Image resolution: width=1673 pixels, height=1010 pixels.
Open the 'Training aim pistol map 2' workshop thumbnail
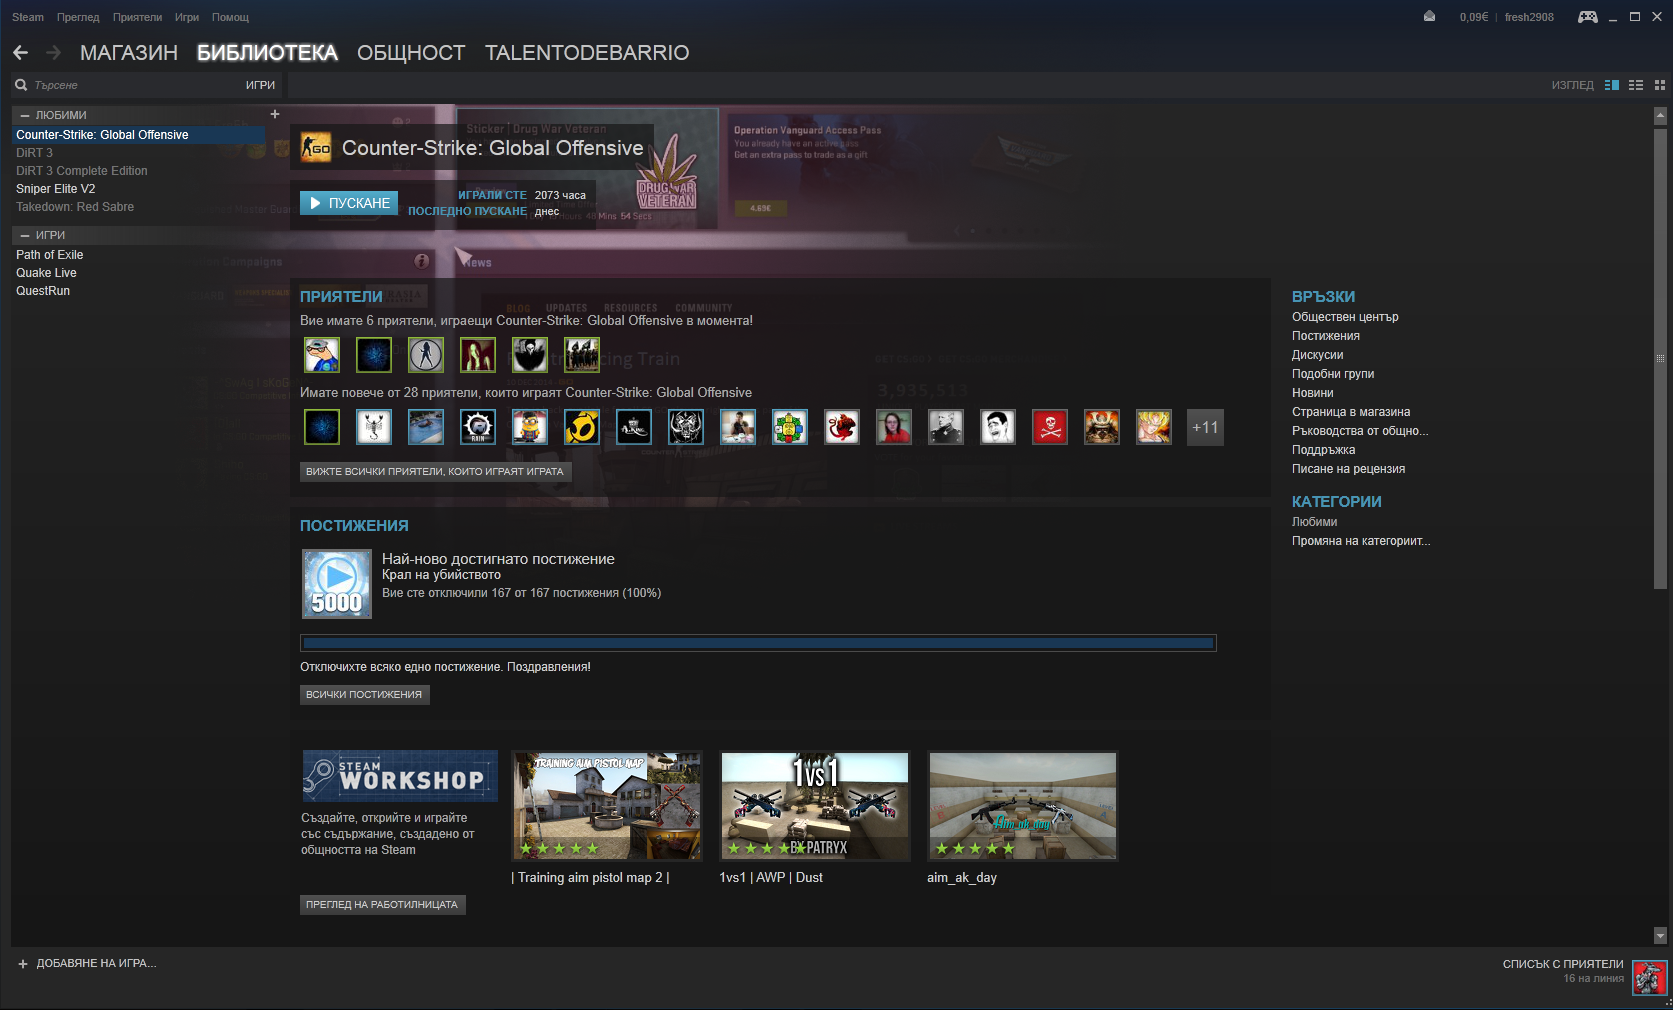(x=607, y=806)
